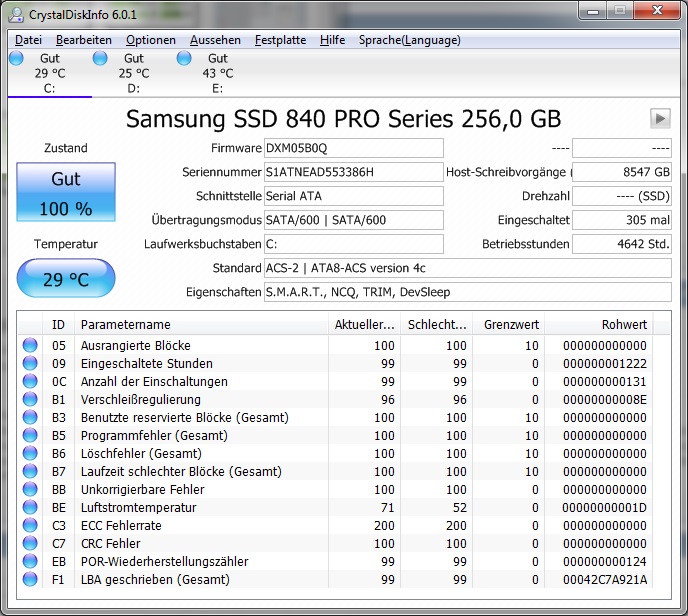Click status icon of Unkorrigierbare Fehler row
Image resolution: width=688 pixels, height=616 pixels.
[30, 489]
